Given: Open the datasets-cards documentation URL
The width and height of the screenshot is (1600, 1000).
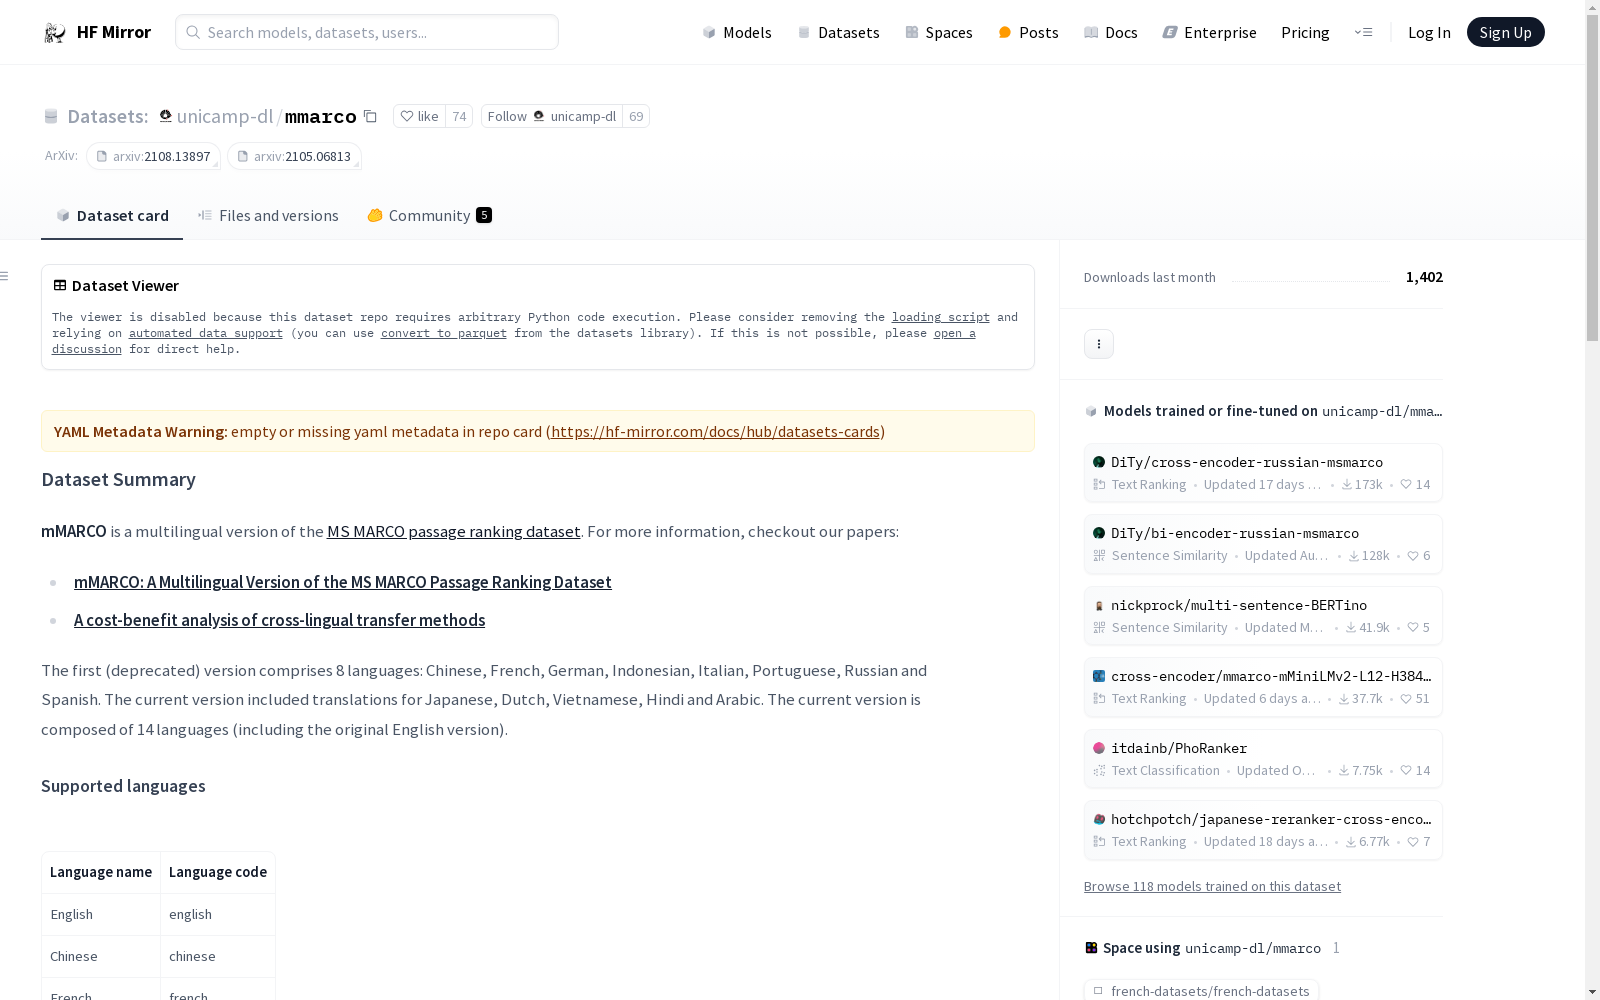Looking at the screenshot, I should point(715,431).
